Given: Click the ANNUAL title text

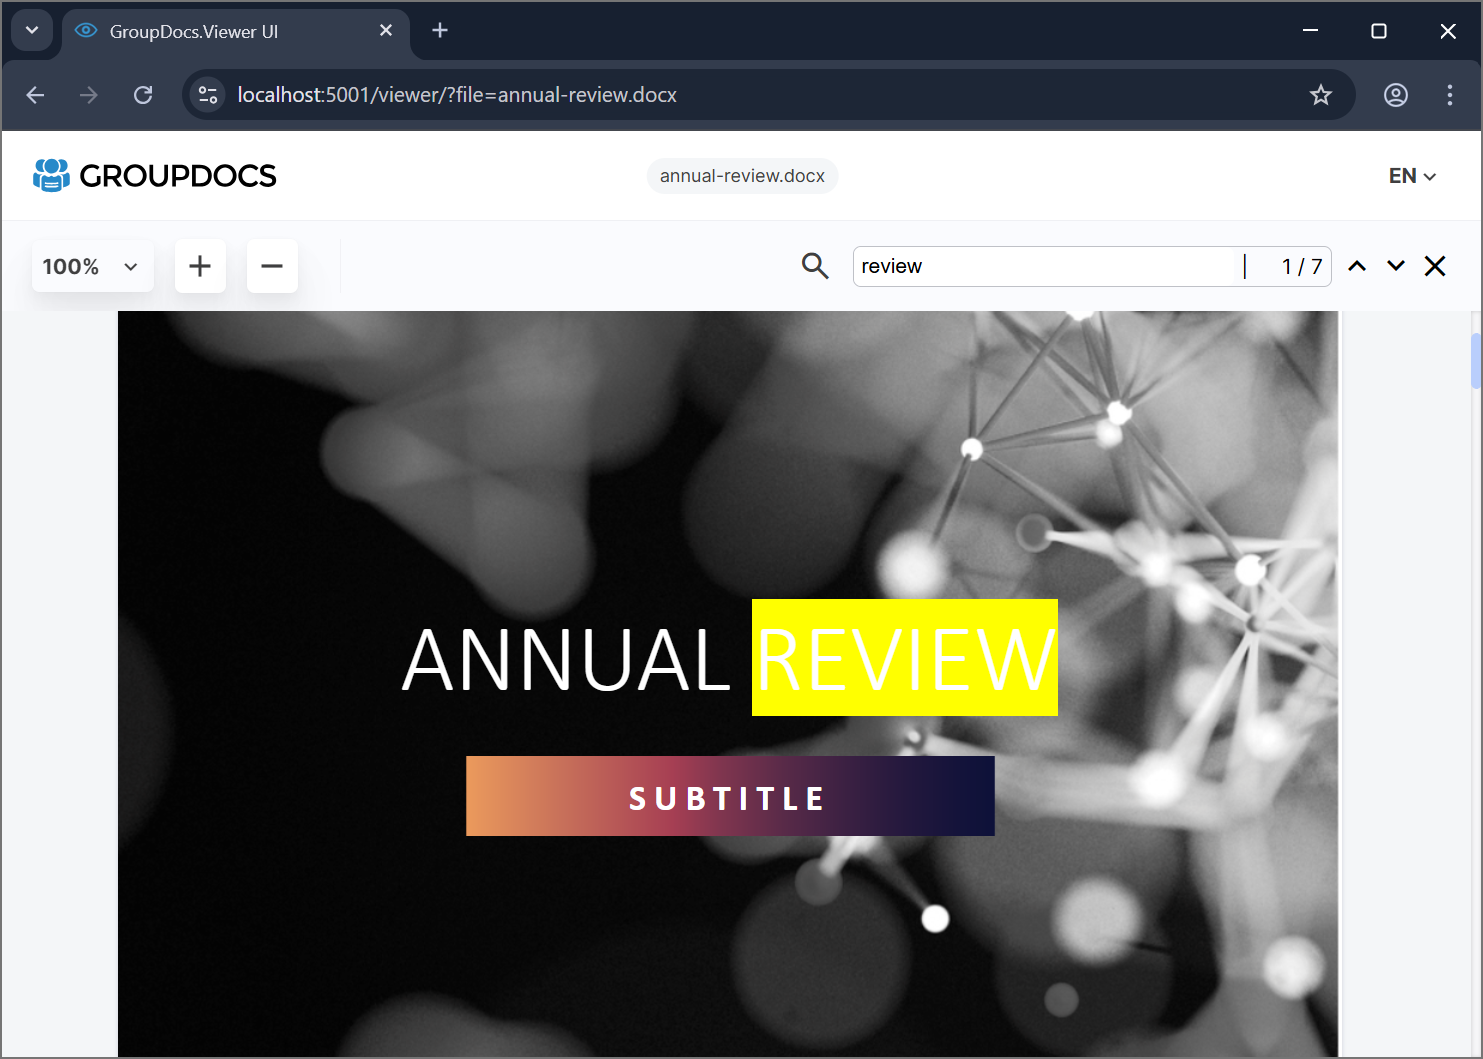Looking at the screenshot, I should pos(566,660).
